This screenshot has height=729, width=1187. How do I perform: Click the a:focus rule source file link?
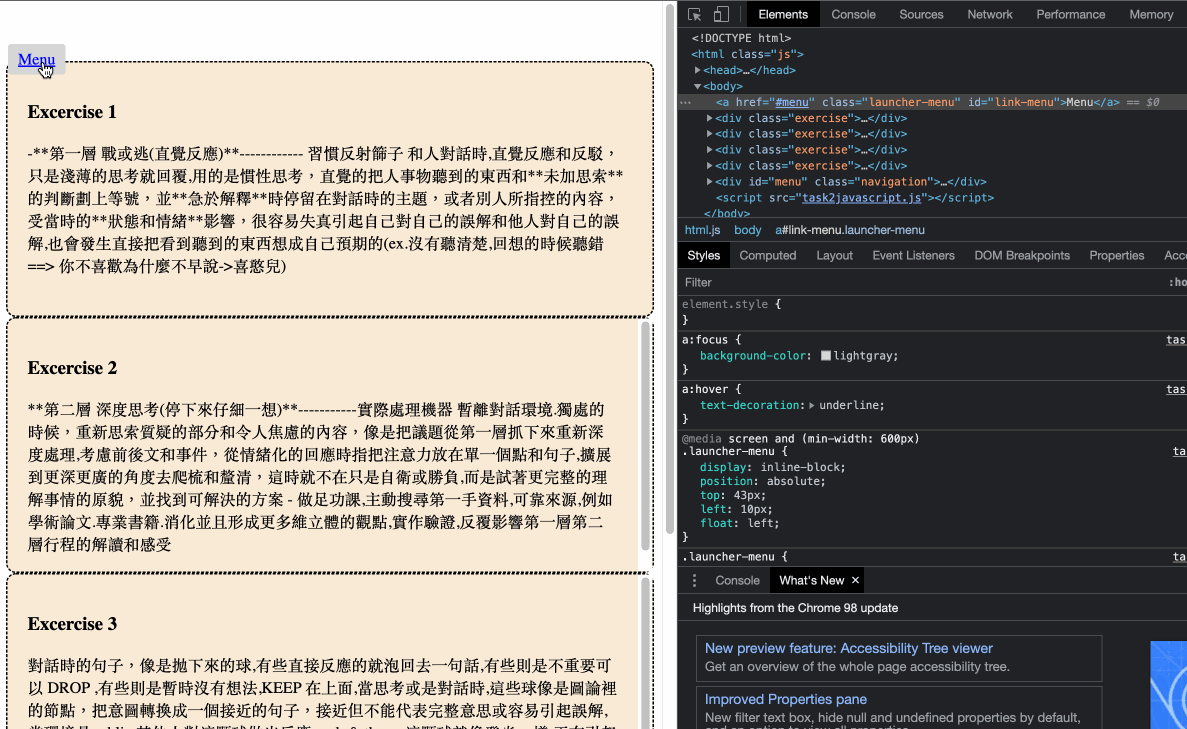click(1176, 340)
